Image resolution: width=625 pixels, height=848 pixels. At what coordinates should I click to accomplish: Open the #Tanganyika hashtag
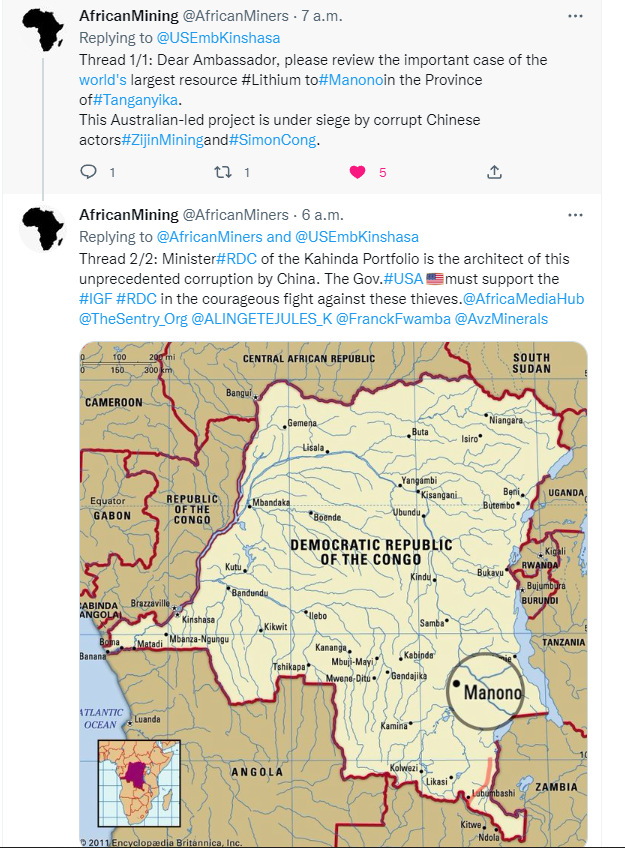[136, 100]
